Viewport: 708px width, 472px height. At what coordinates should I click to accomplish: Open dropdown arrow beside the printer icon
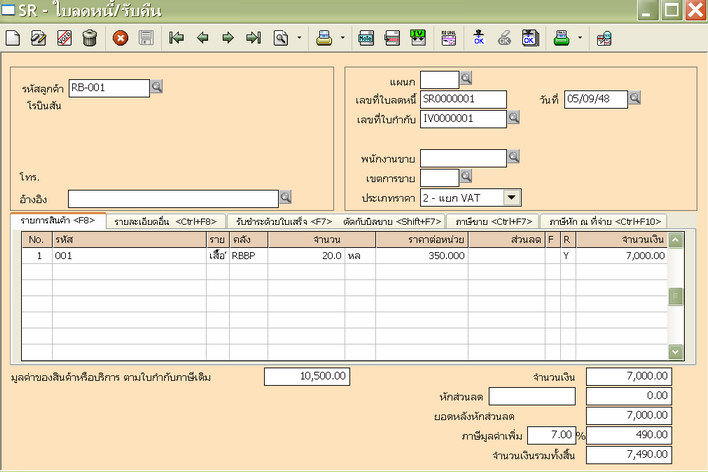[x=343, y=39]
